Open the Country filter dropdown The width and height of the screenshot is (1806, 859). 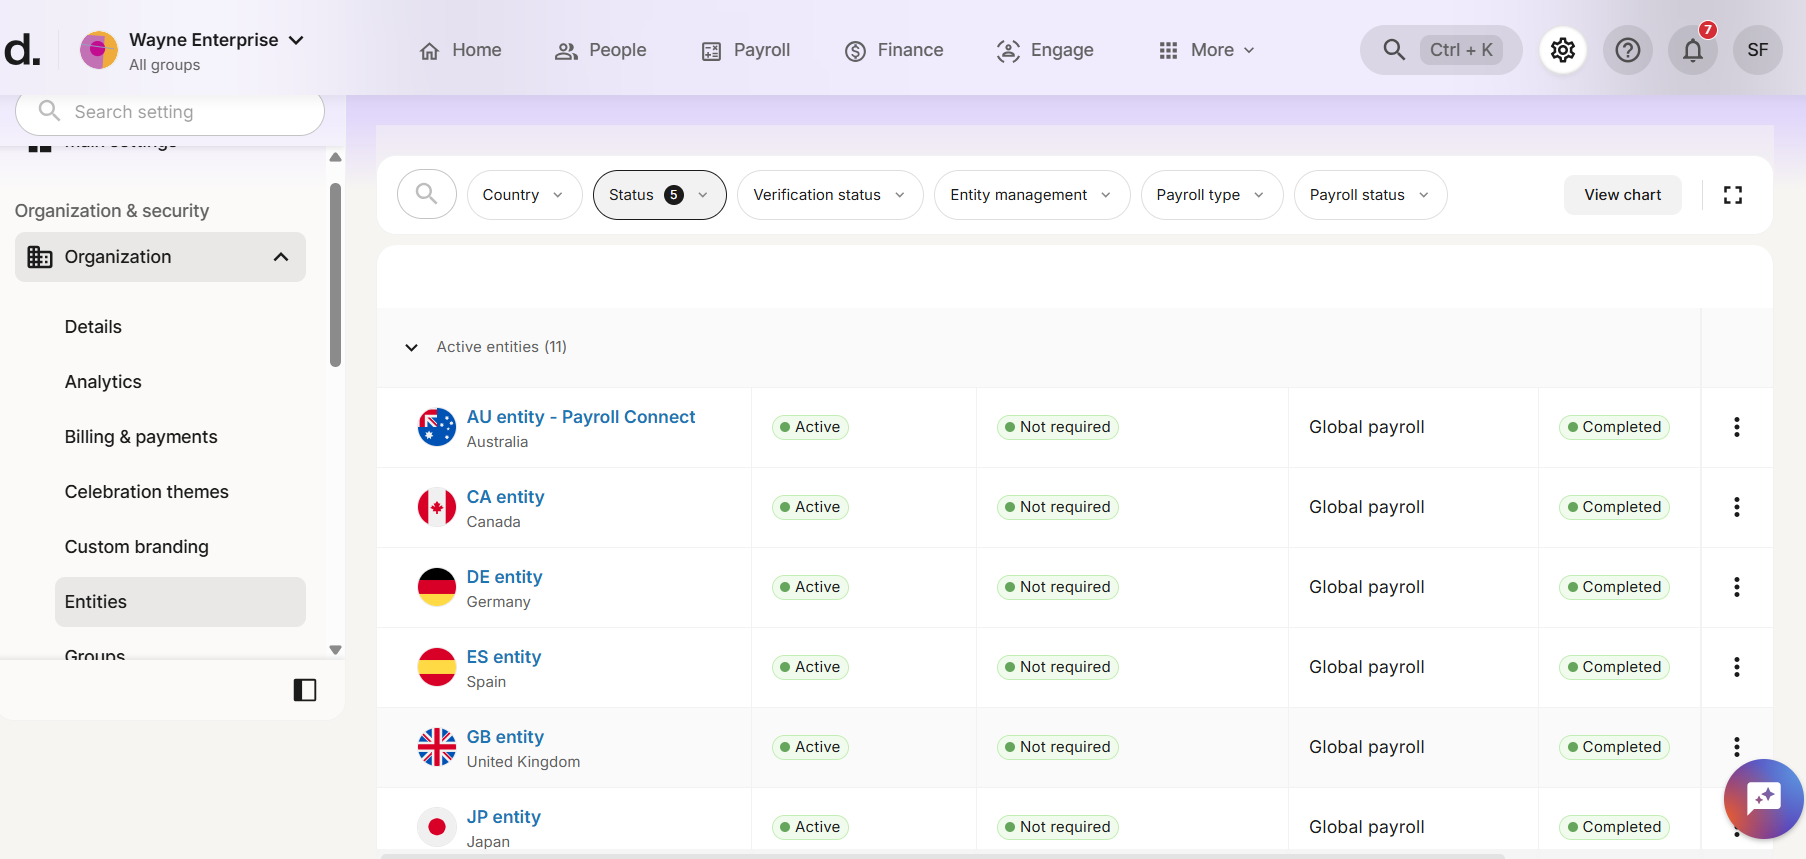523,195
